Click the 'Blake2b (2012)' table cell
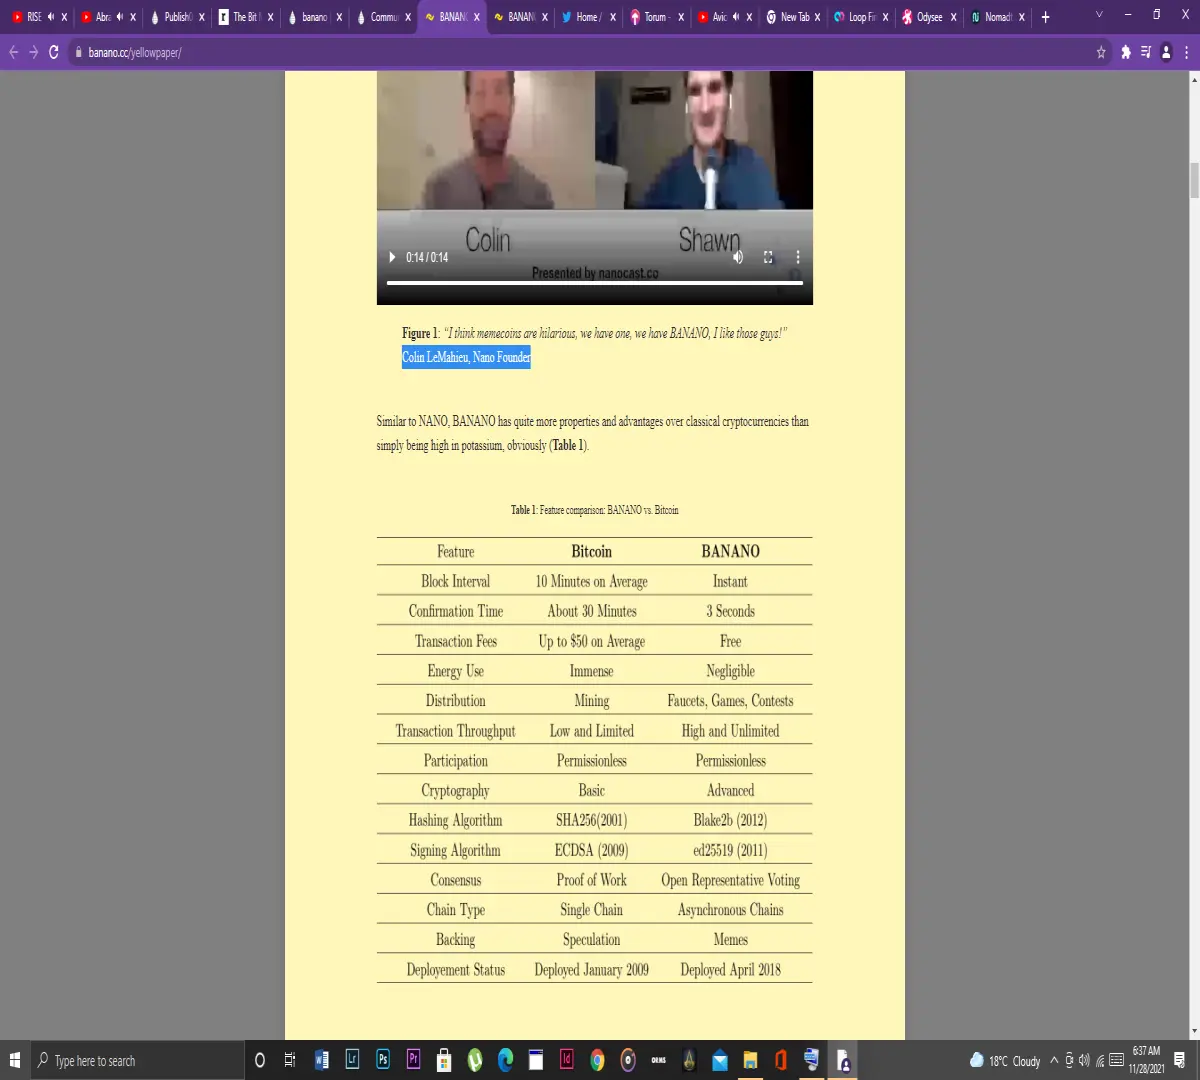This screenshot has height=1080, width=1200. pyautogui.click(x=730, y=820)
